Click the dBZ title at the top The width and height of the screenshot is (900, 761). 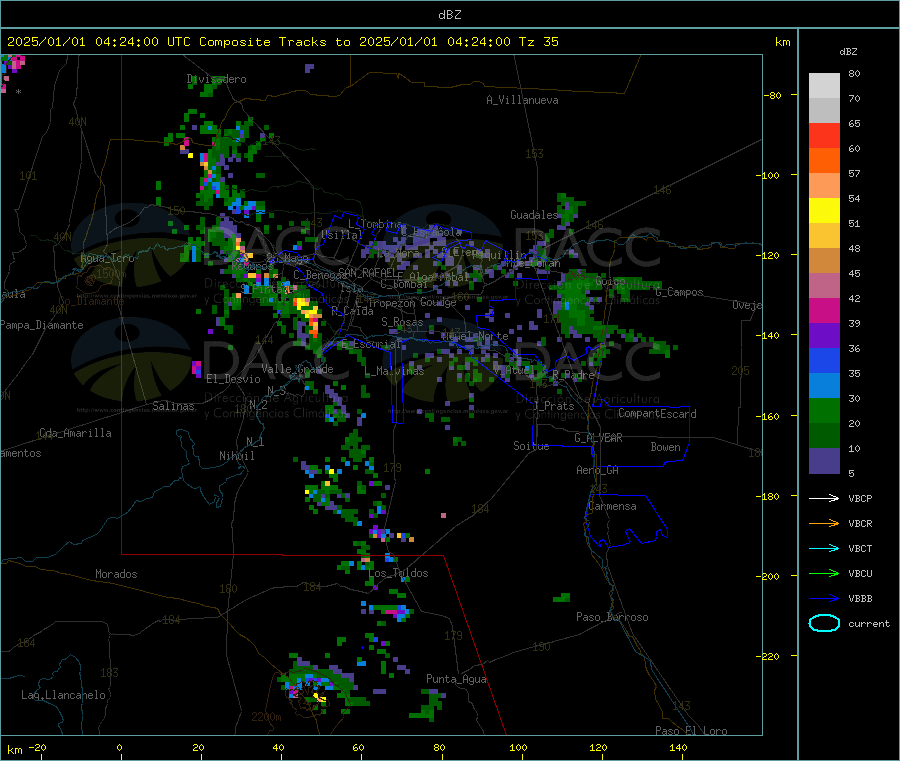coord(449,15)
